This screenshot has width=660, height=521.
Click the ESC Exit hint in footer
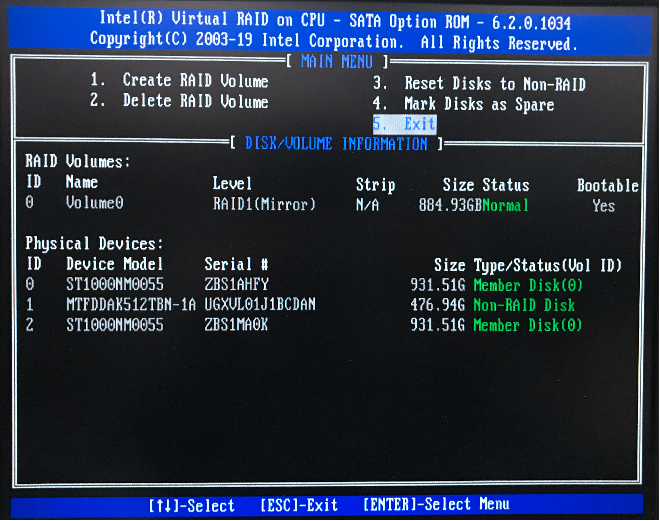(x=298, y=505)
